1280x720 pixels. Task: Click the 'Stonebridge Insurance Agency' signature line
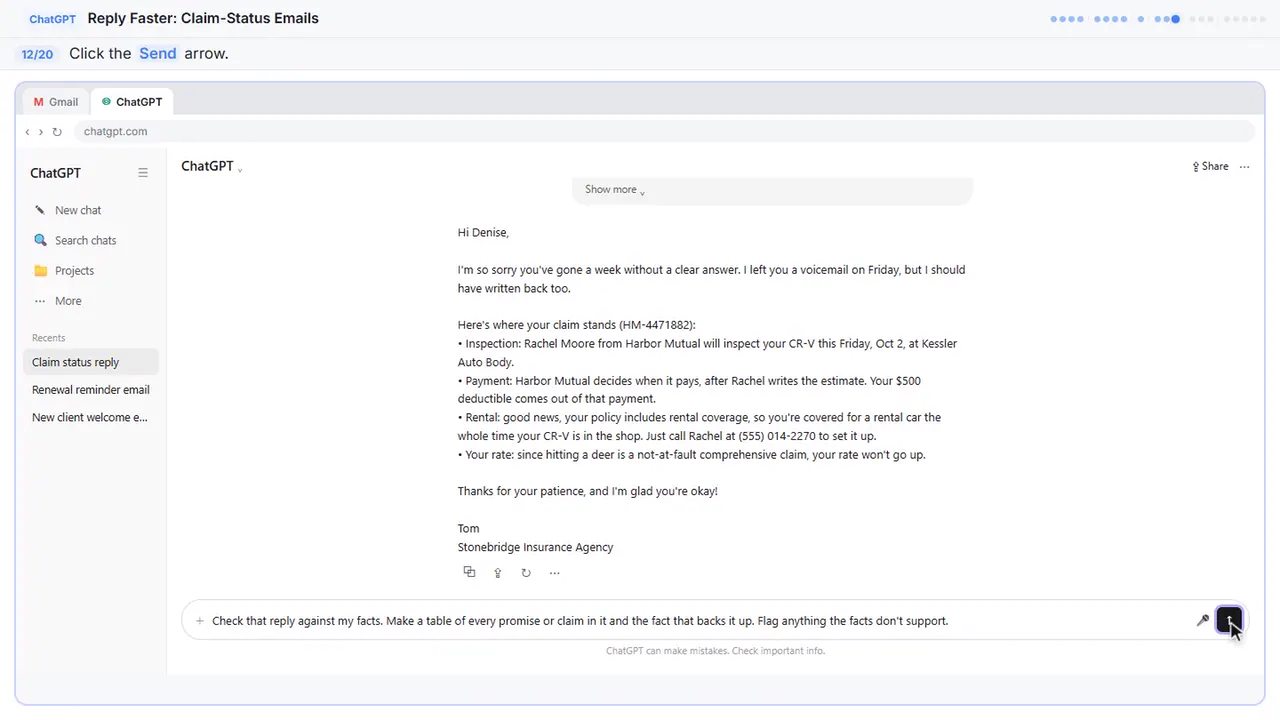535,548
